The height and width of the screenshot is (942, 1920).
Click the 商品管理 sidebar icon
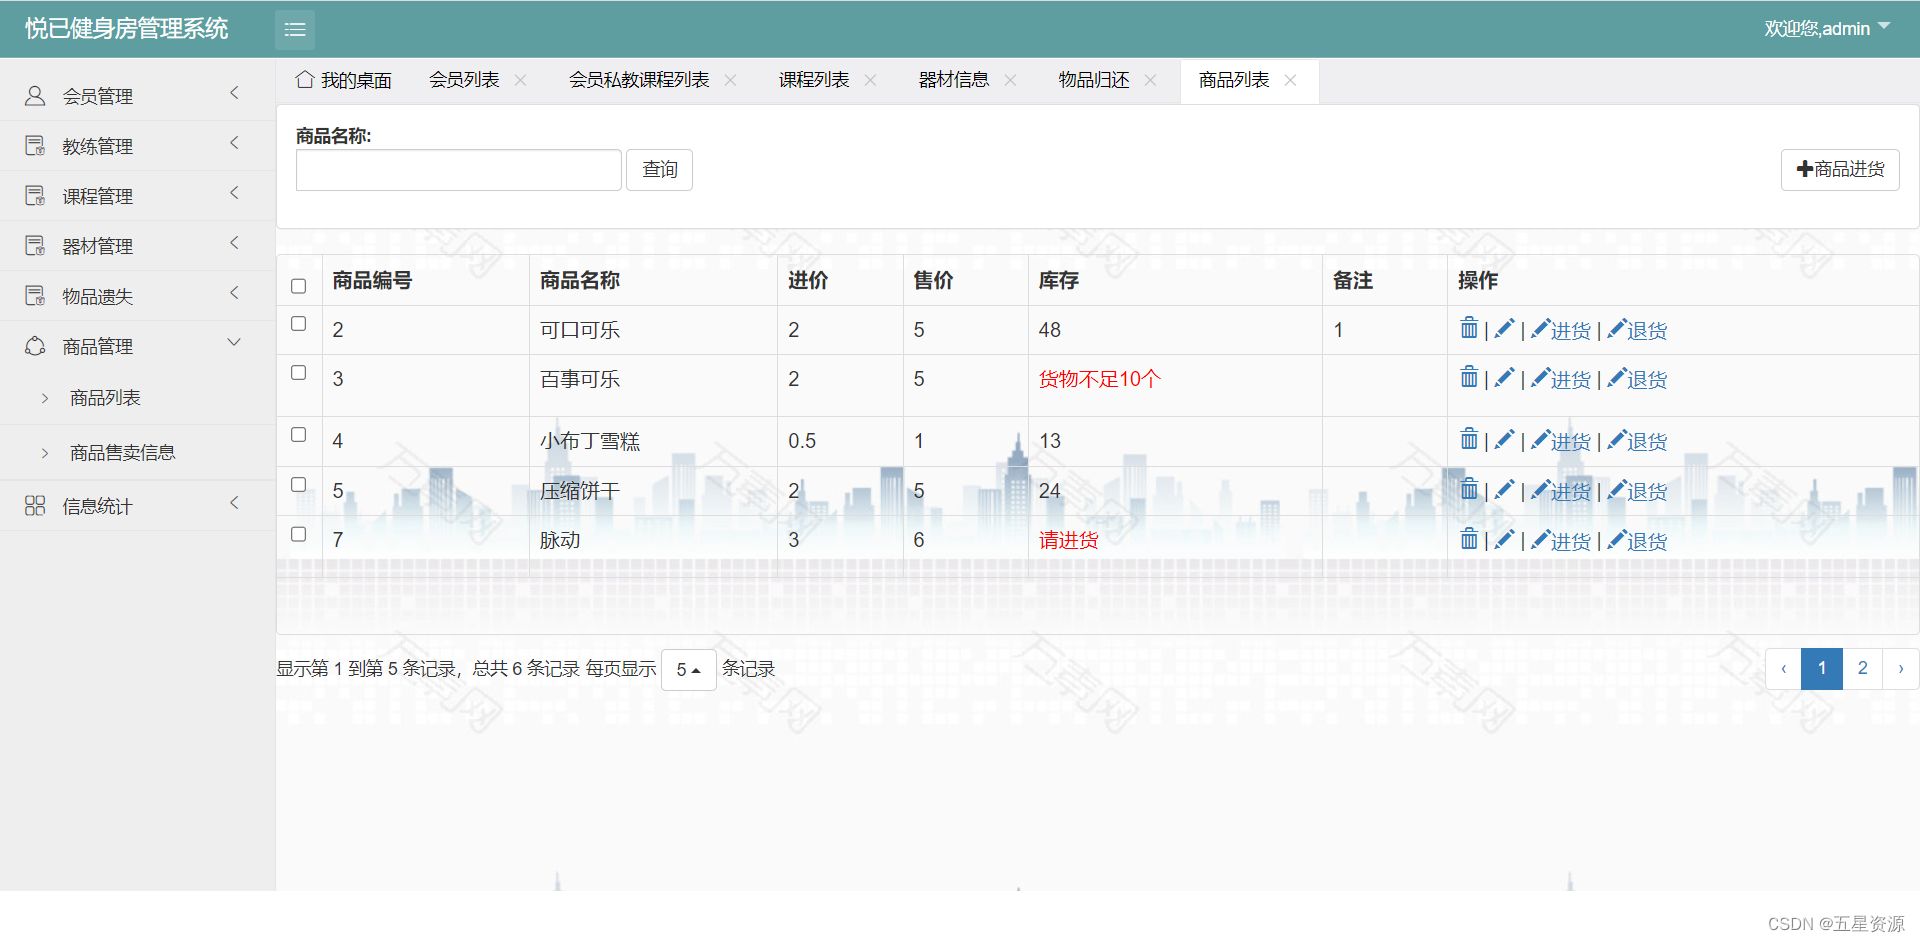35,346
